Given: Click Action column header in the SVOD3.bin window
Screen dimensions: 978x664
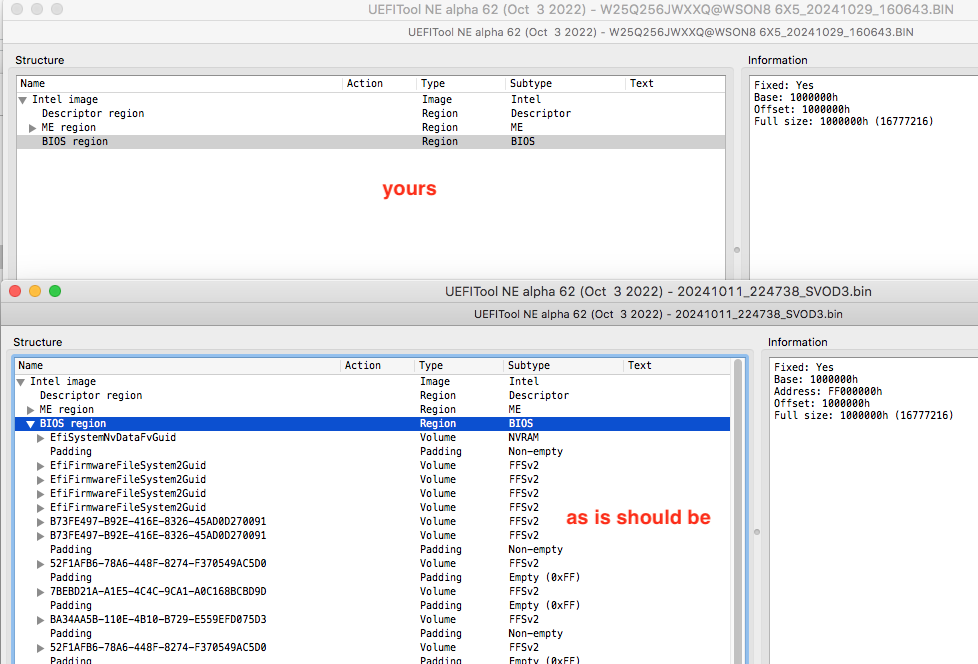Looking at the screenshot, I should pyautogui.click(x=377, y=365).
